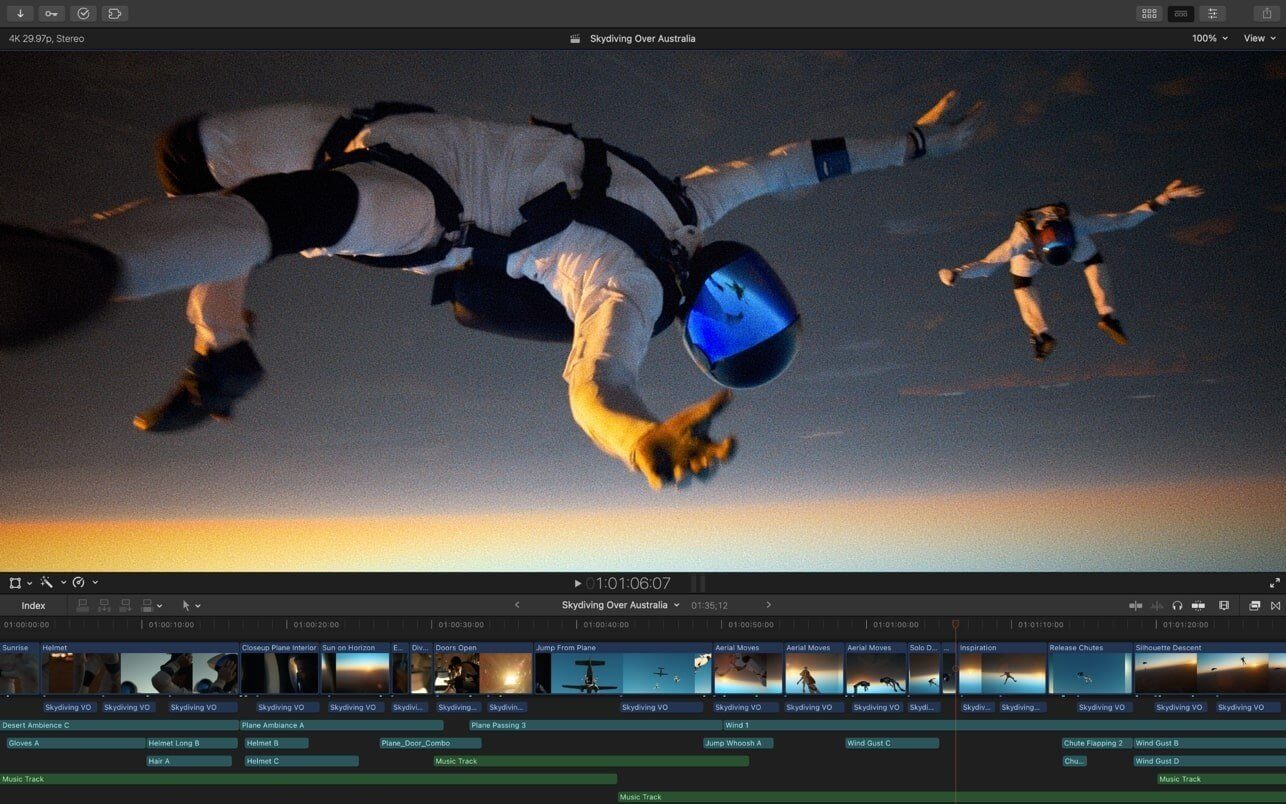Click the Share icon in the top right corner
Viewport: 1286px width, 804px height.
coord(1265,13)
